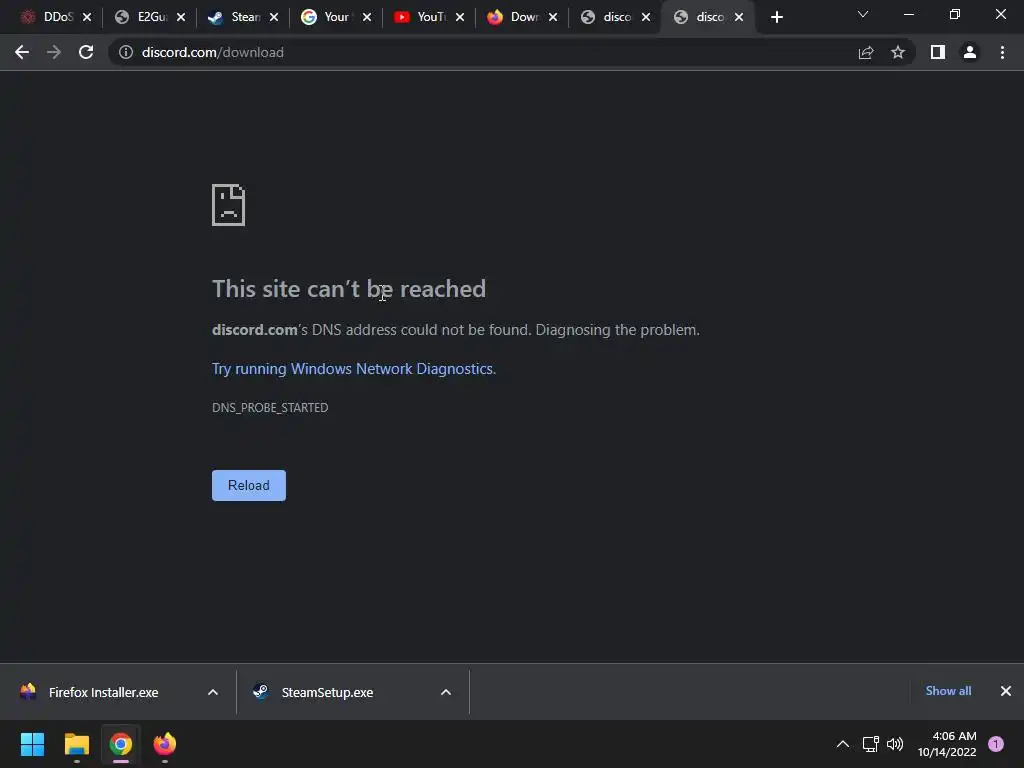Open the side panel icon
Image resolution: width=1024 pixels, height=768 pixels.
coord(938,52)
